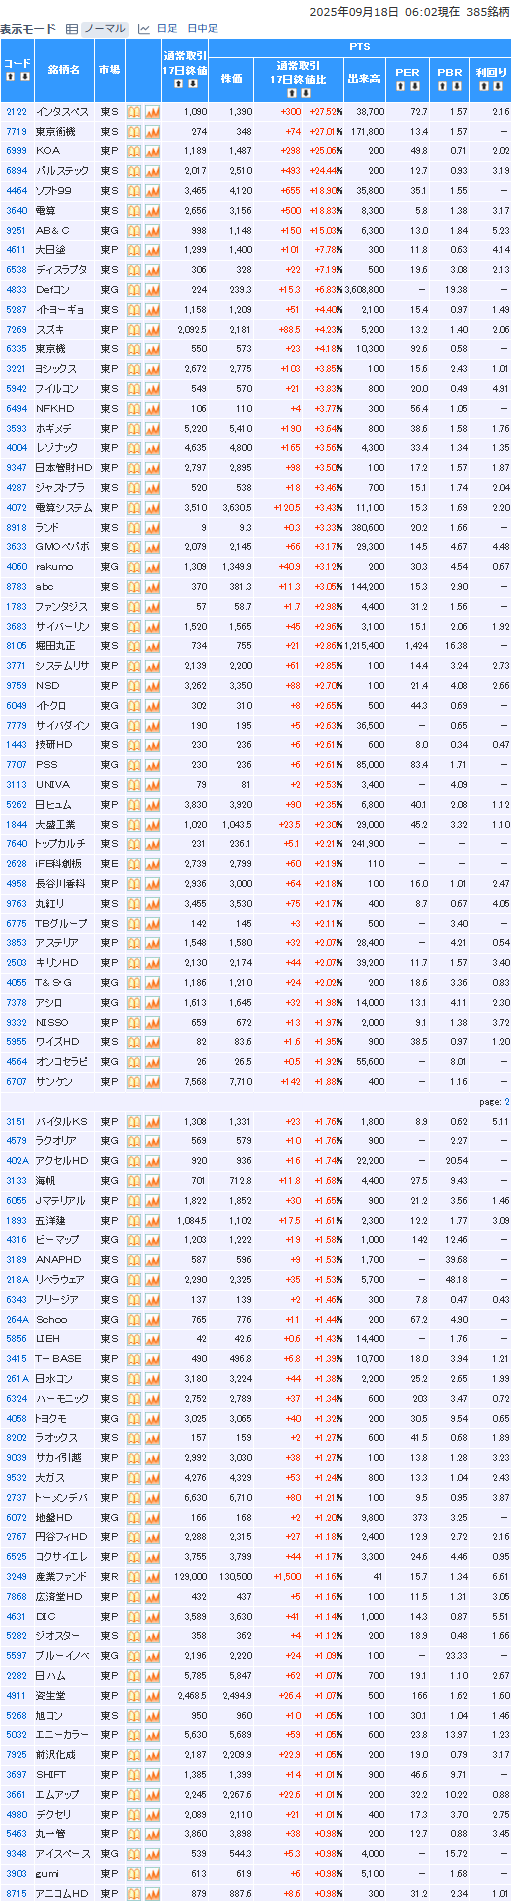Screen dimensions: 519x1901
Task: Open the chart icon for NFKHD row
Action: tap(152, 409)
